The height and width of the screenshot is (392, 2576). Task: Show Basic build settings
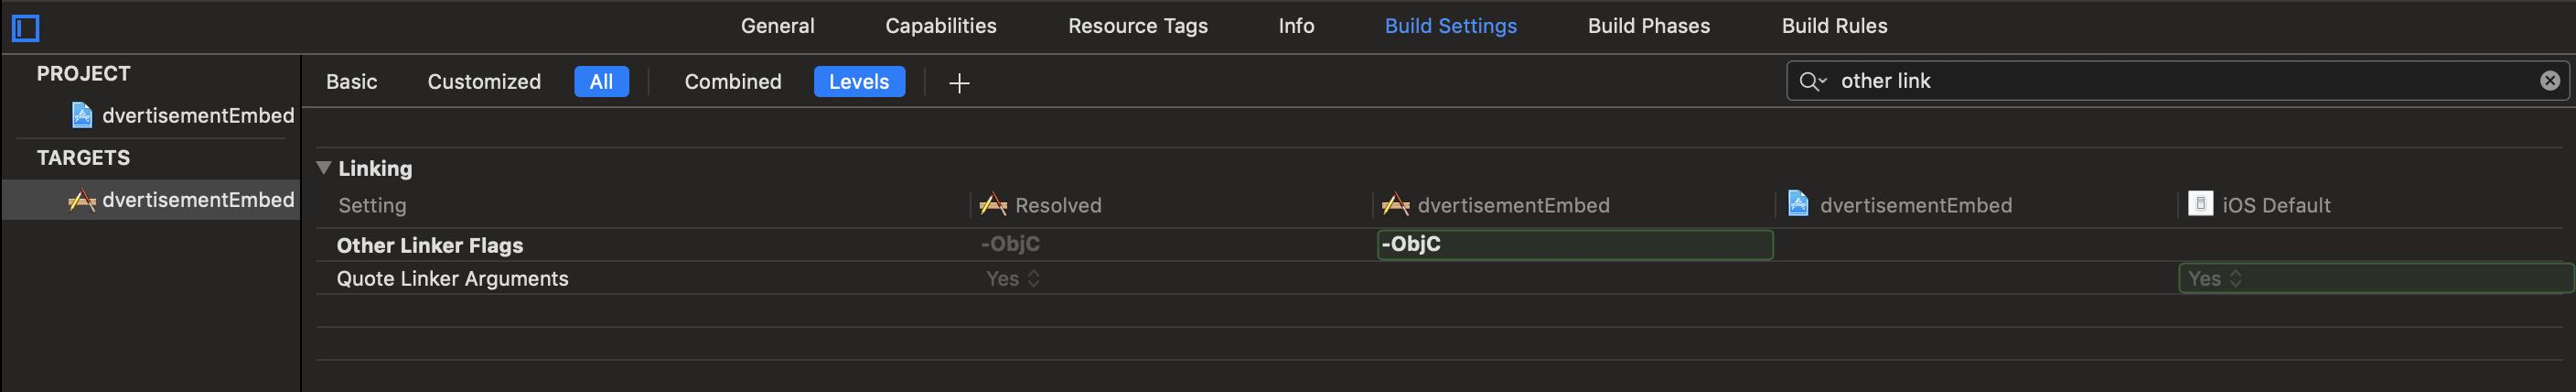pos(352,82)
